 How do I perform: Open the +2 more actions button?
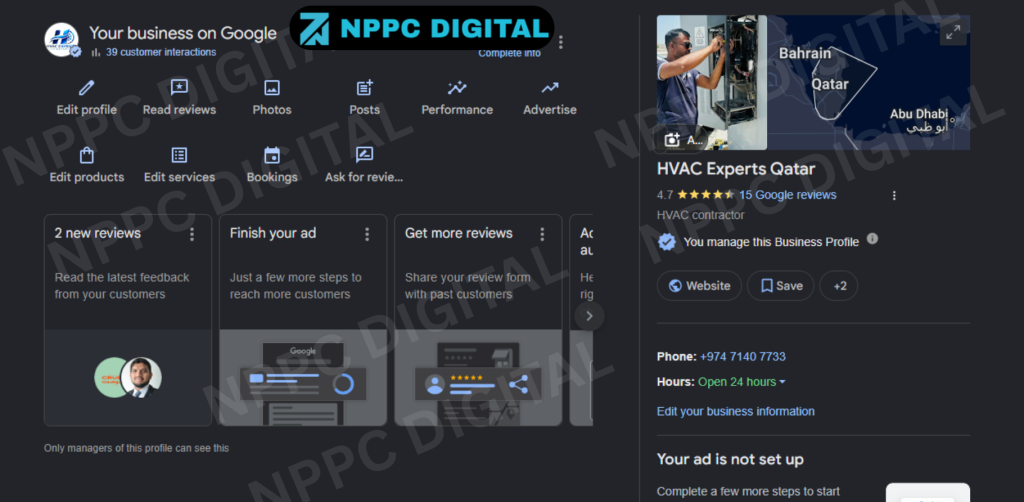[839, 286]
